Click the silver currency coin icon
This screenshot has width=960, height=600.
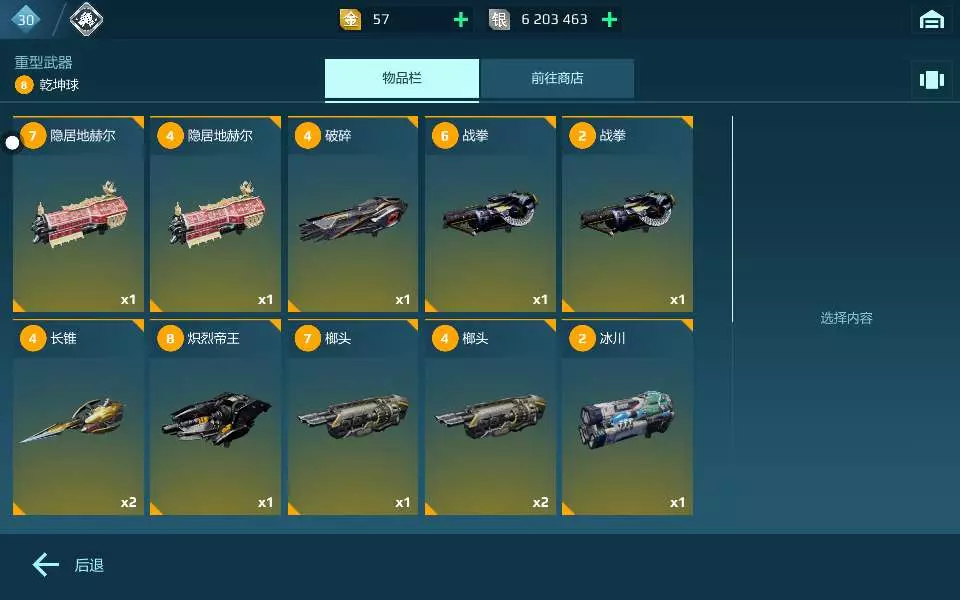(x=499, y=20)
